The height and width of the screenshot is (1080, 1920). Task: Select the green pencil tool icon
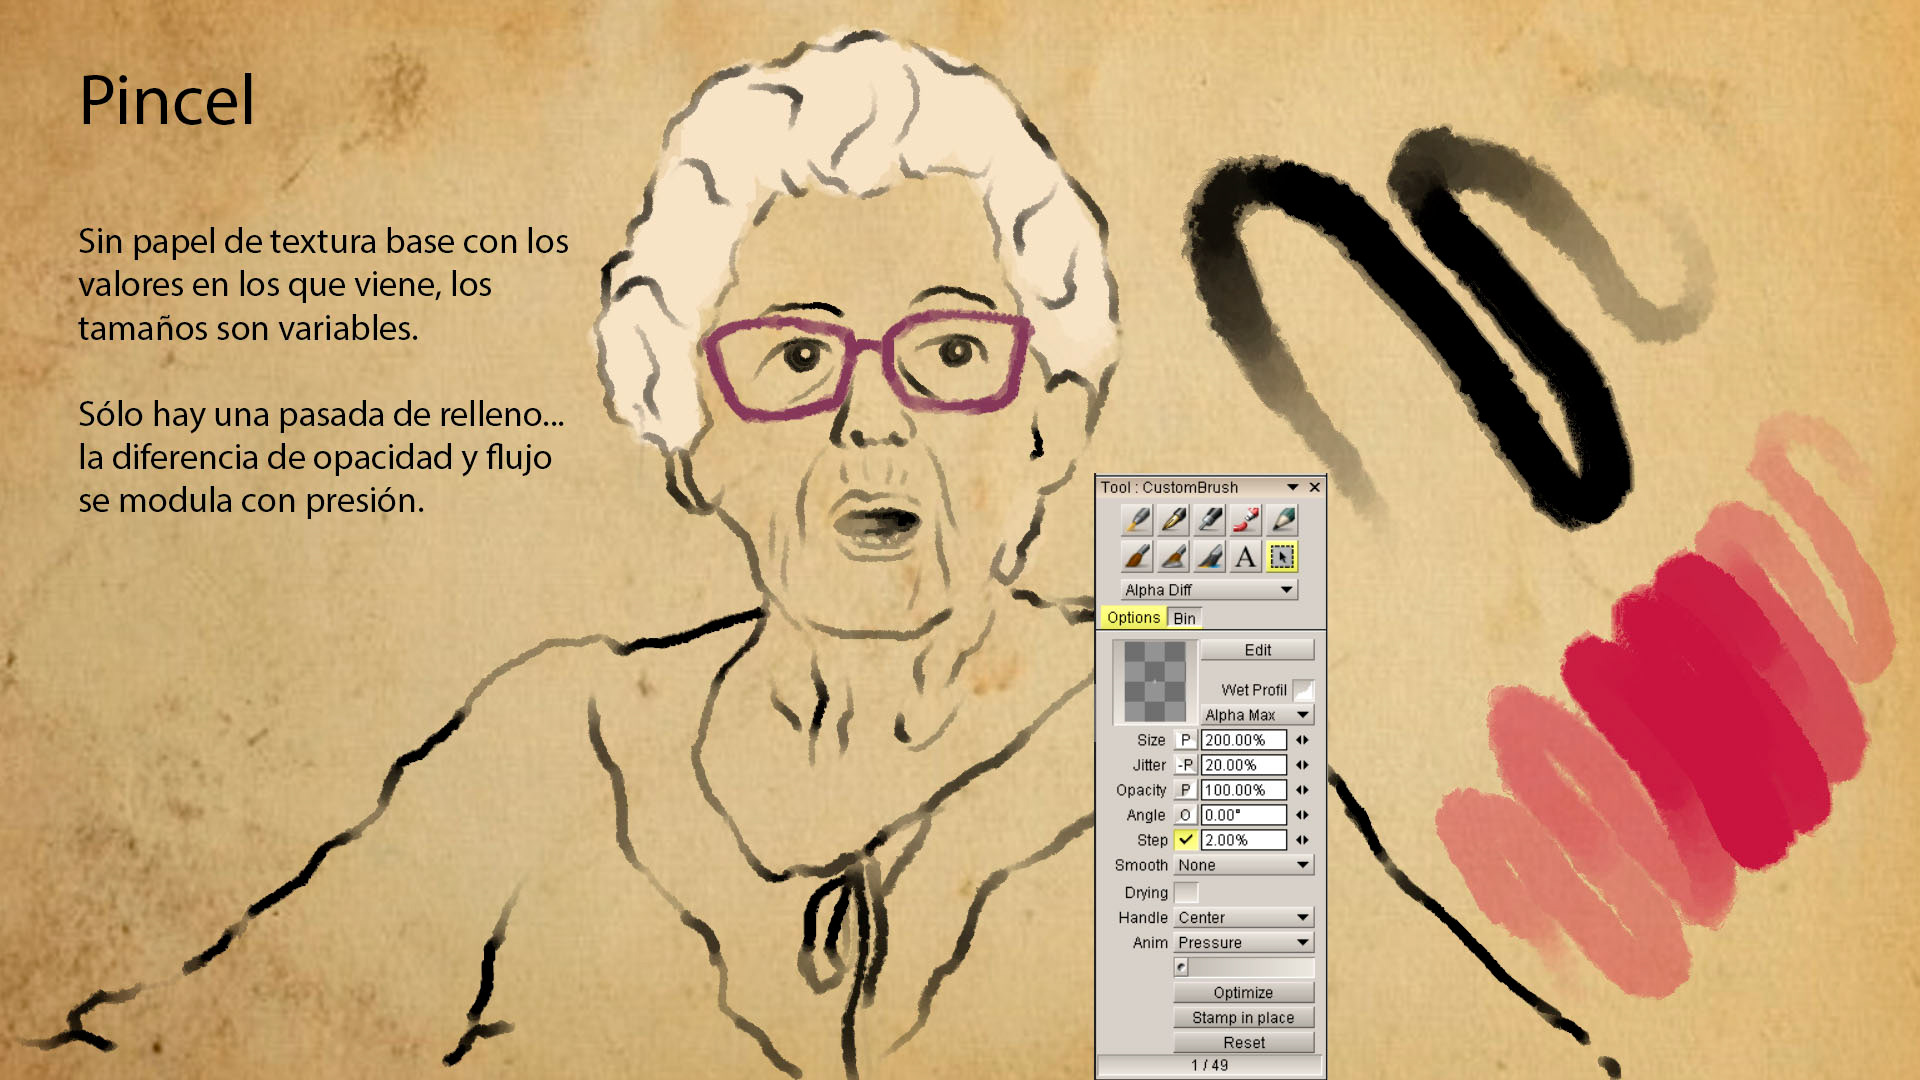[1283, 519]
